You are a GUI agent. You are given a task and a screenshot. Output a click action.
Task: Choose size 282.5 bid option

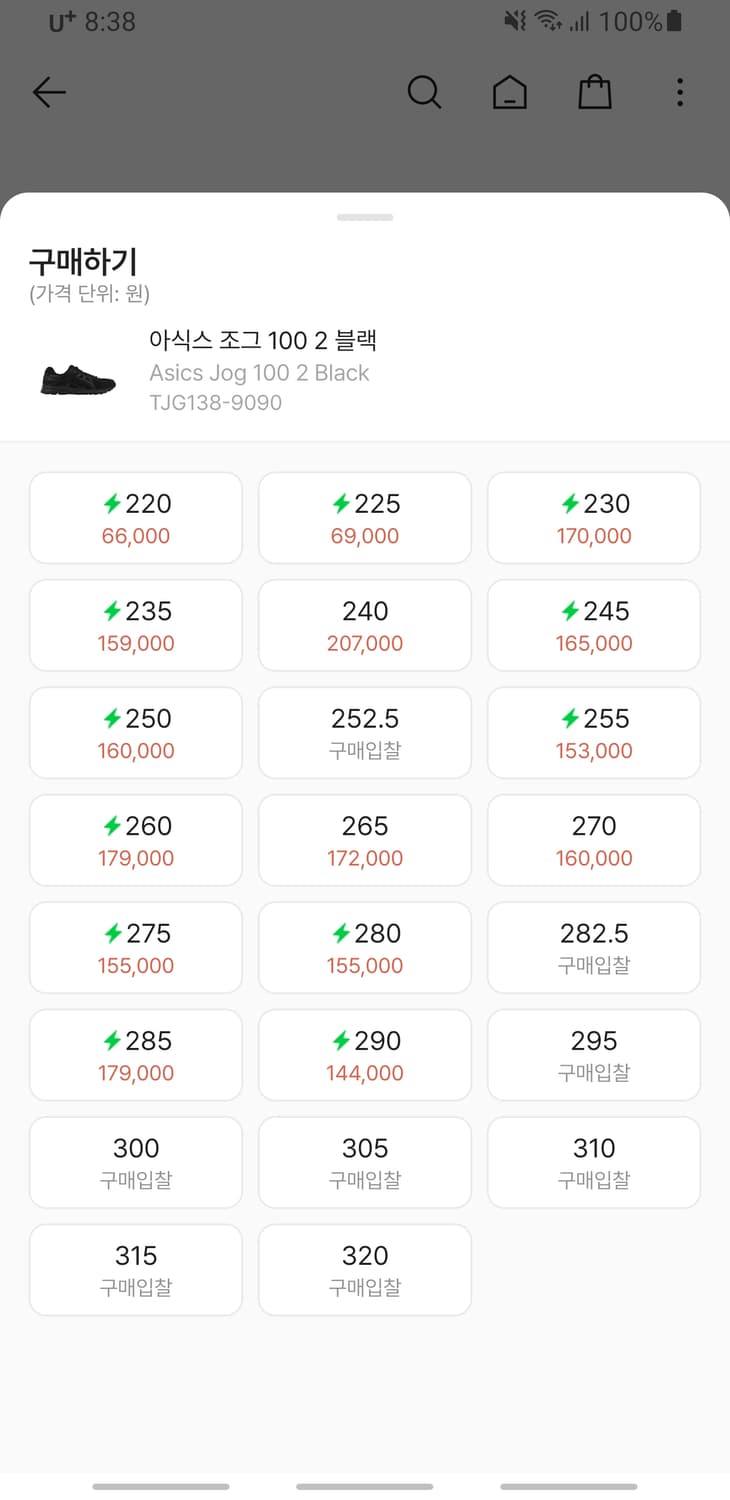pos(594,948)
